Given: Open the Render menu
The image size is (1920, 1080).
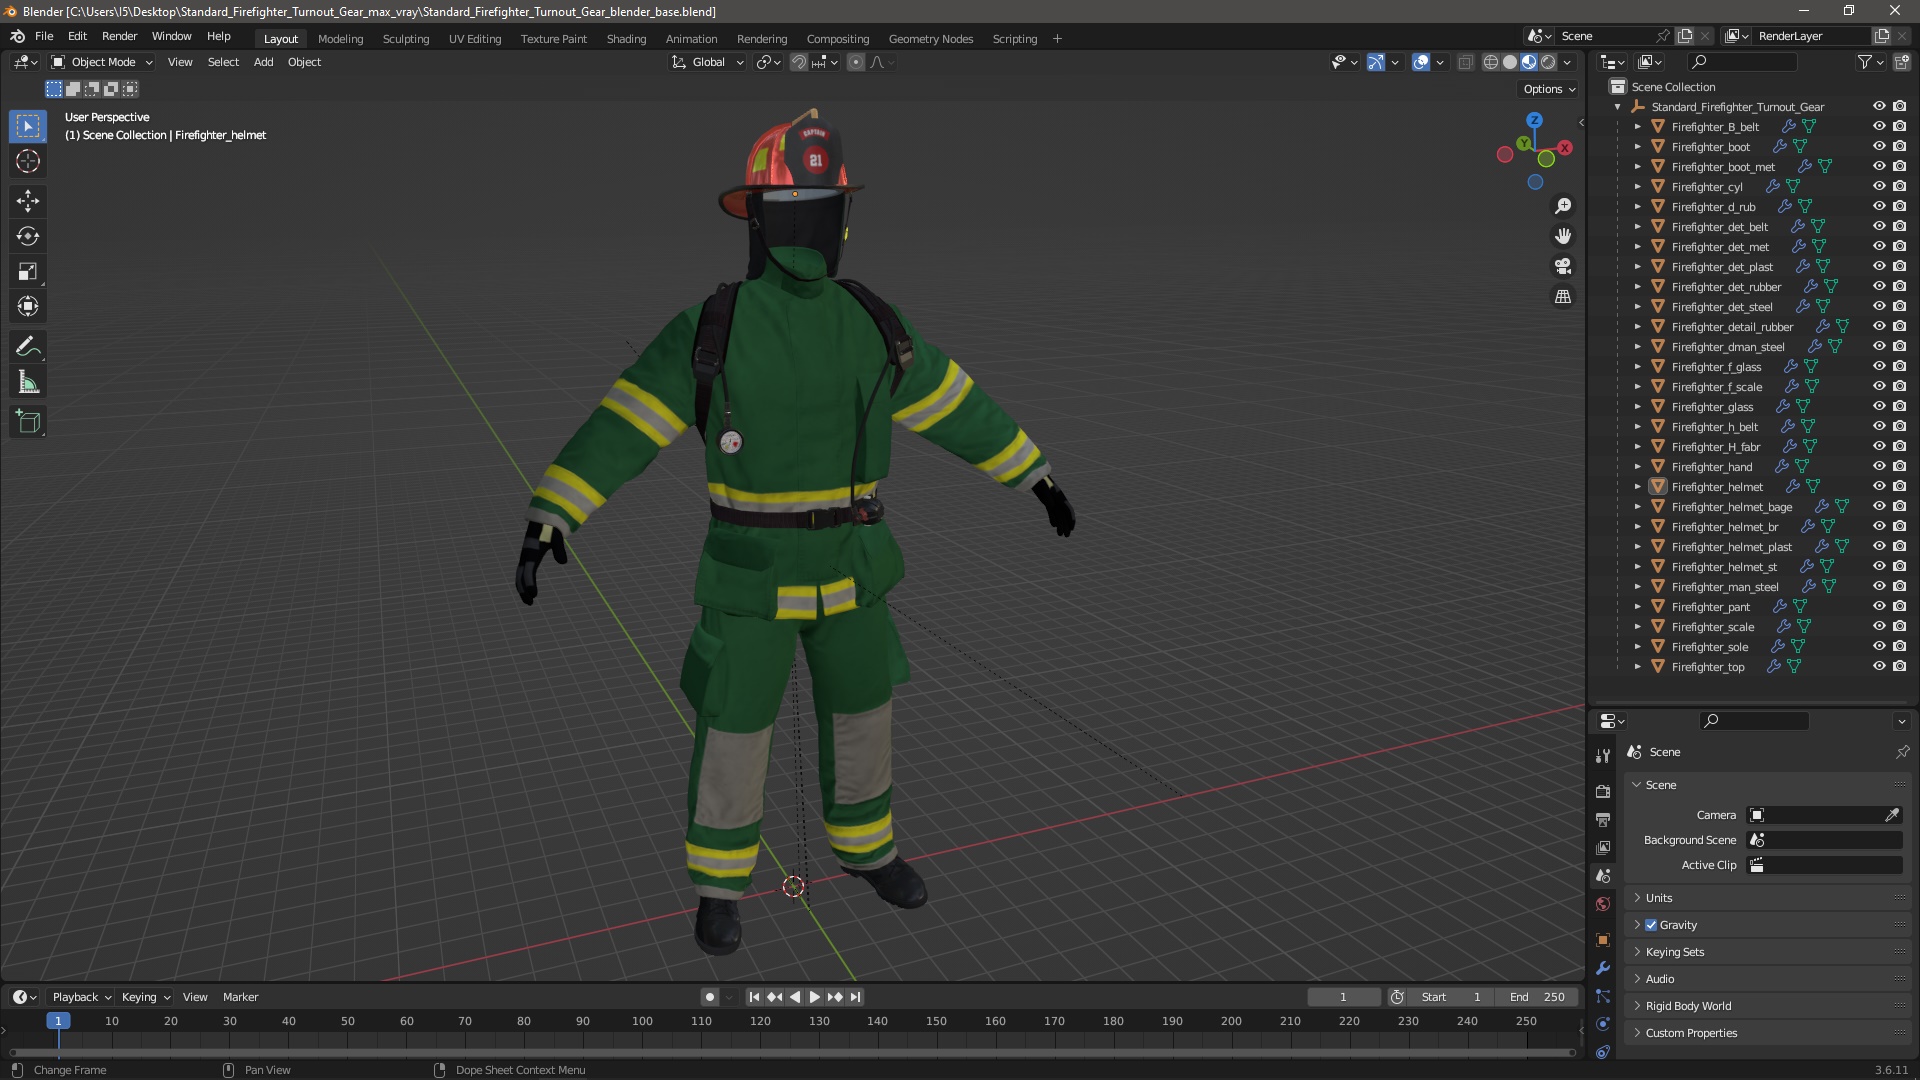Looking at the screenshot, I should coord(119,36).
